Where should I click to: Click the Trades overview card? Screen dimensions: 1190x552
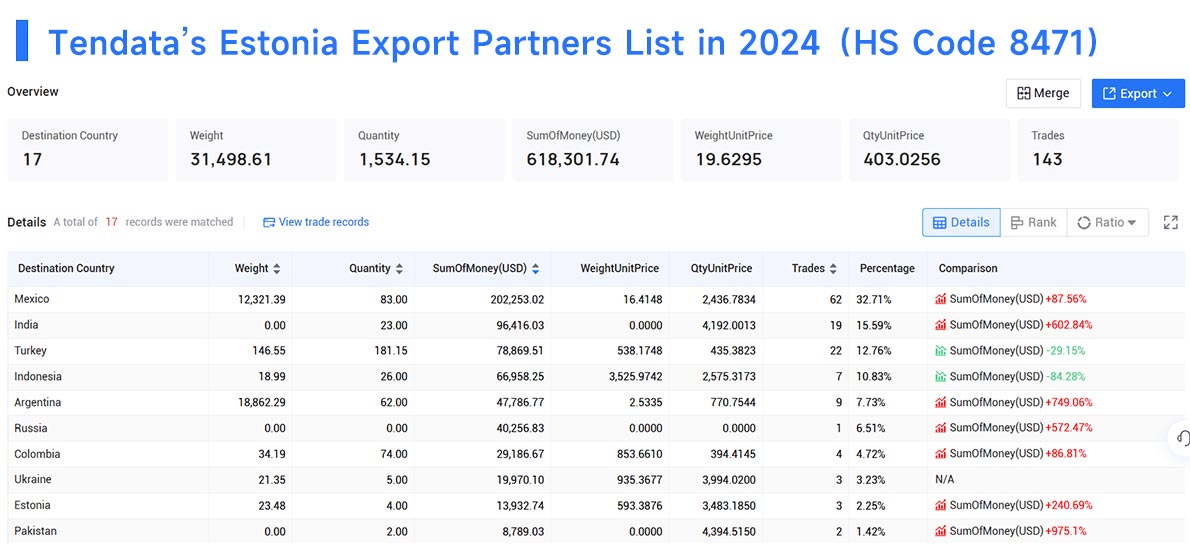(1097, 150)
